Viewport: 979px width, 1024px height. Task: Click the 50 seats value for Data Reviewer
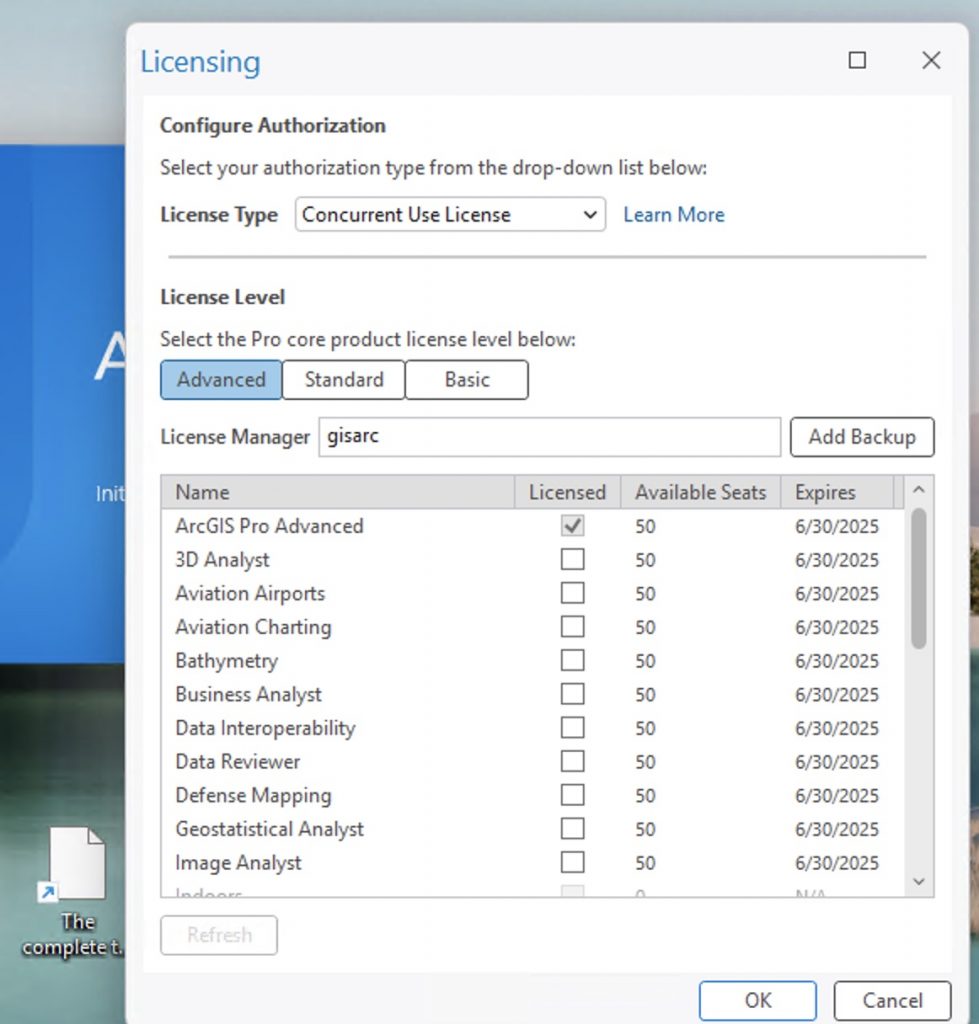(645, 762)
